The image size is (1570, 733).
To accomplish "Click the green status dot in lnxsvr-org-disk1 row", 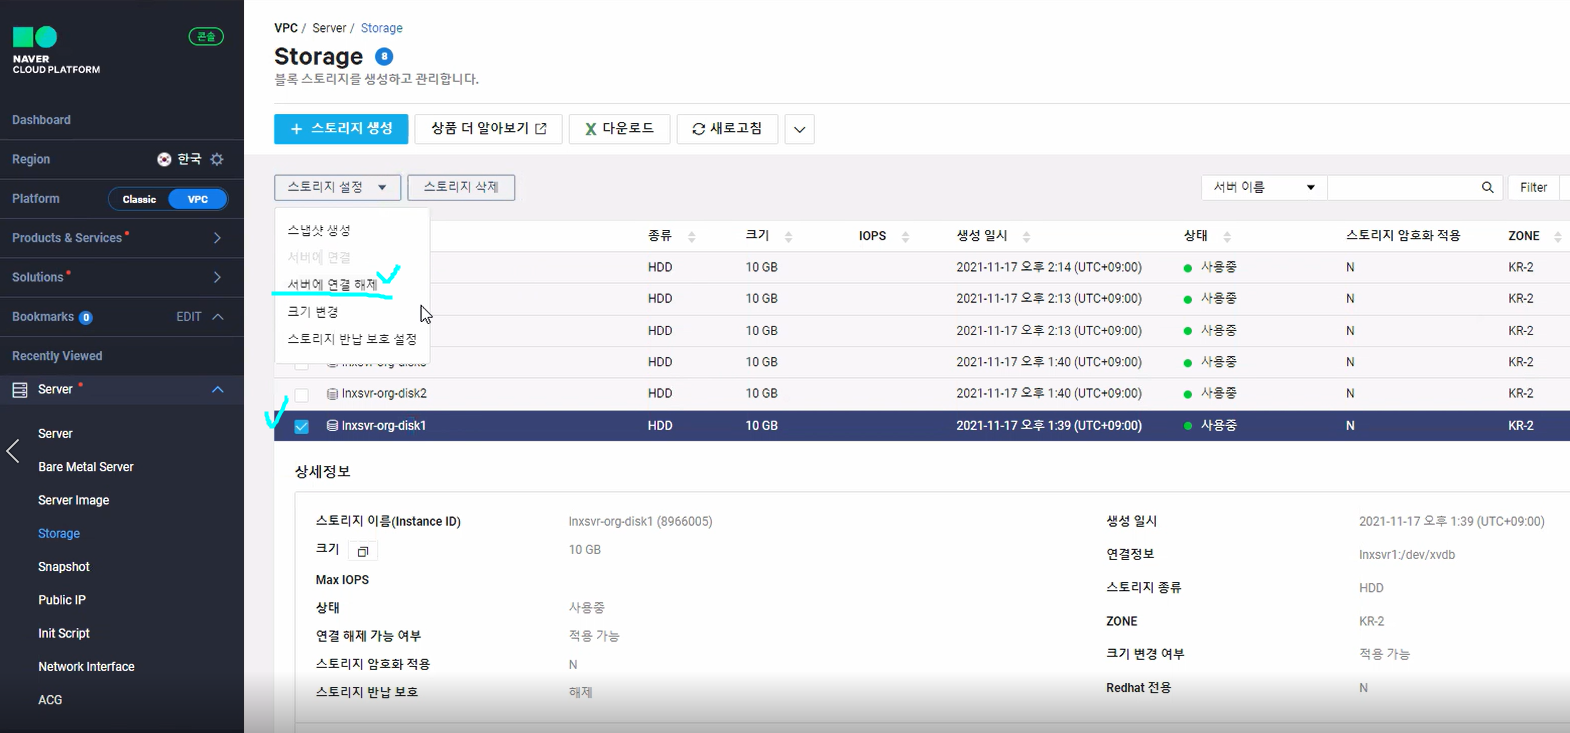I will pyautogui.click(x=1188, y=426).
